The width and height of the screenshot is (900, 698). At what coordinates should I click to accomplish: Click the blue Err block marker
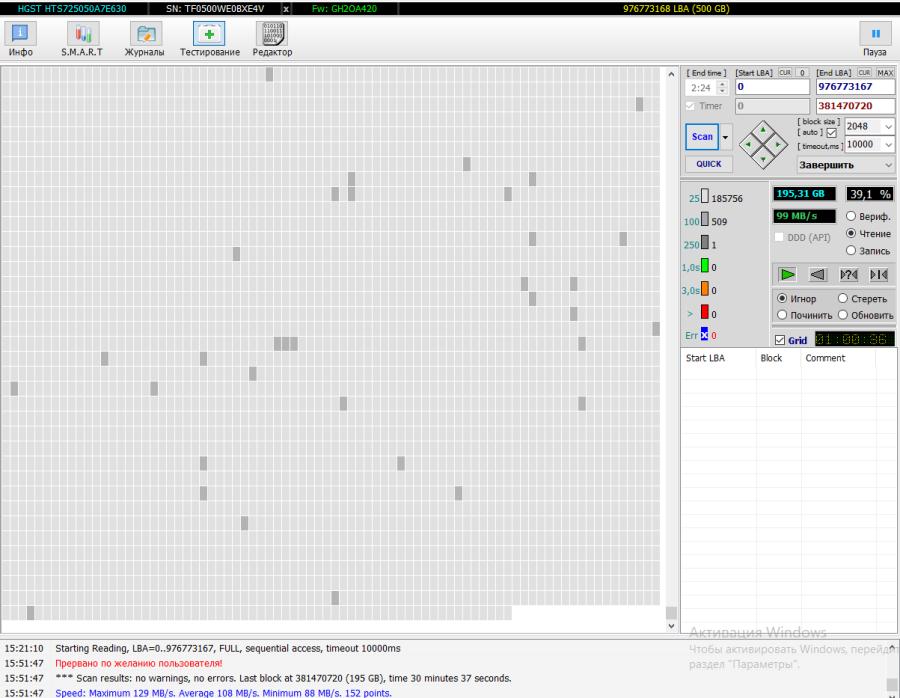(x=704, y=334)
